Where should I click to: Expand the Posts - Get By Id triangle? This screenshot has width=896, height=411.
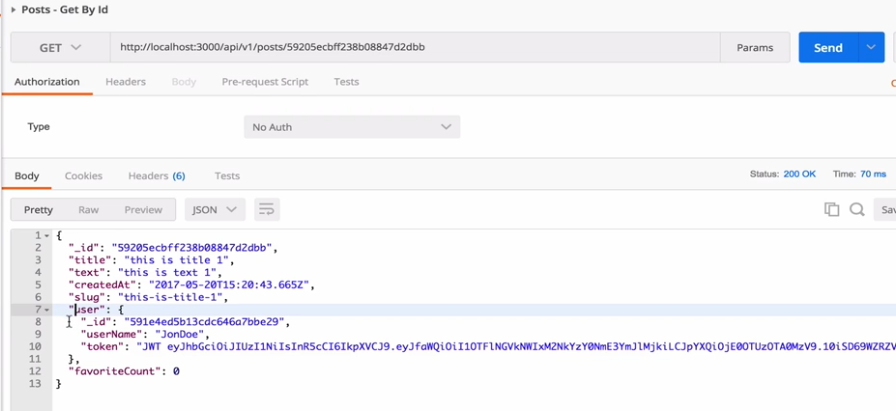(x=13, y=10)
